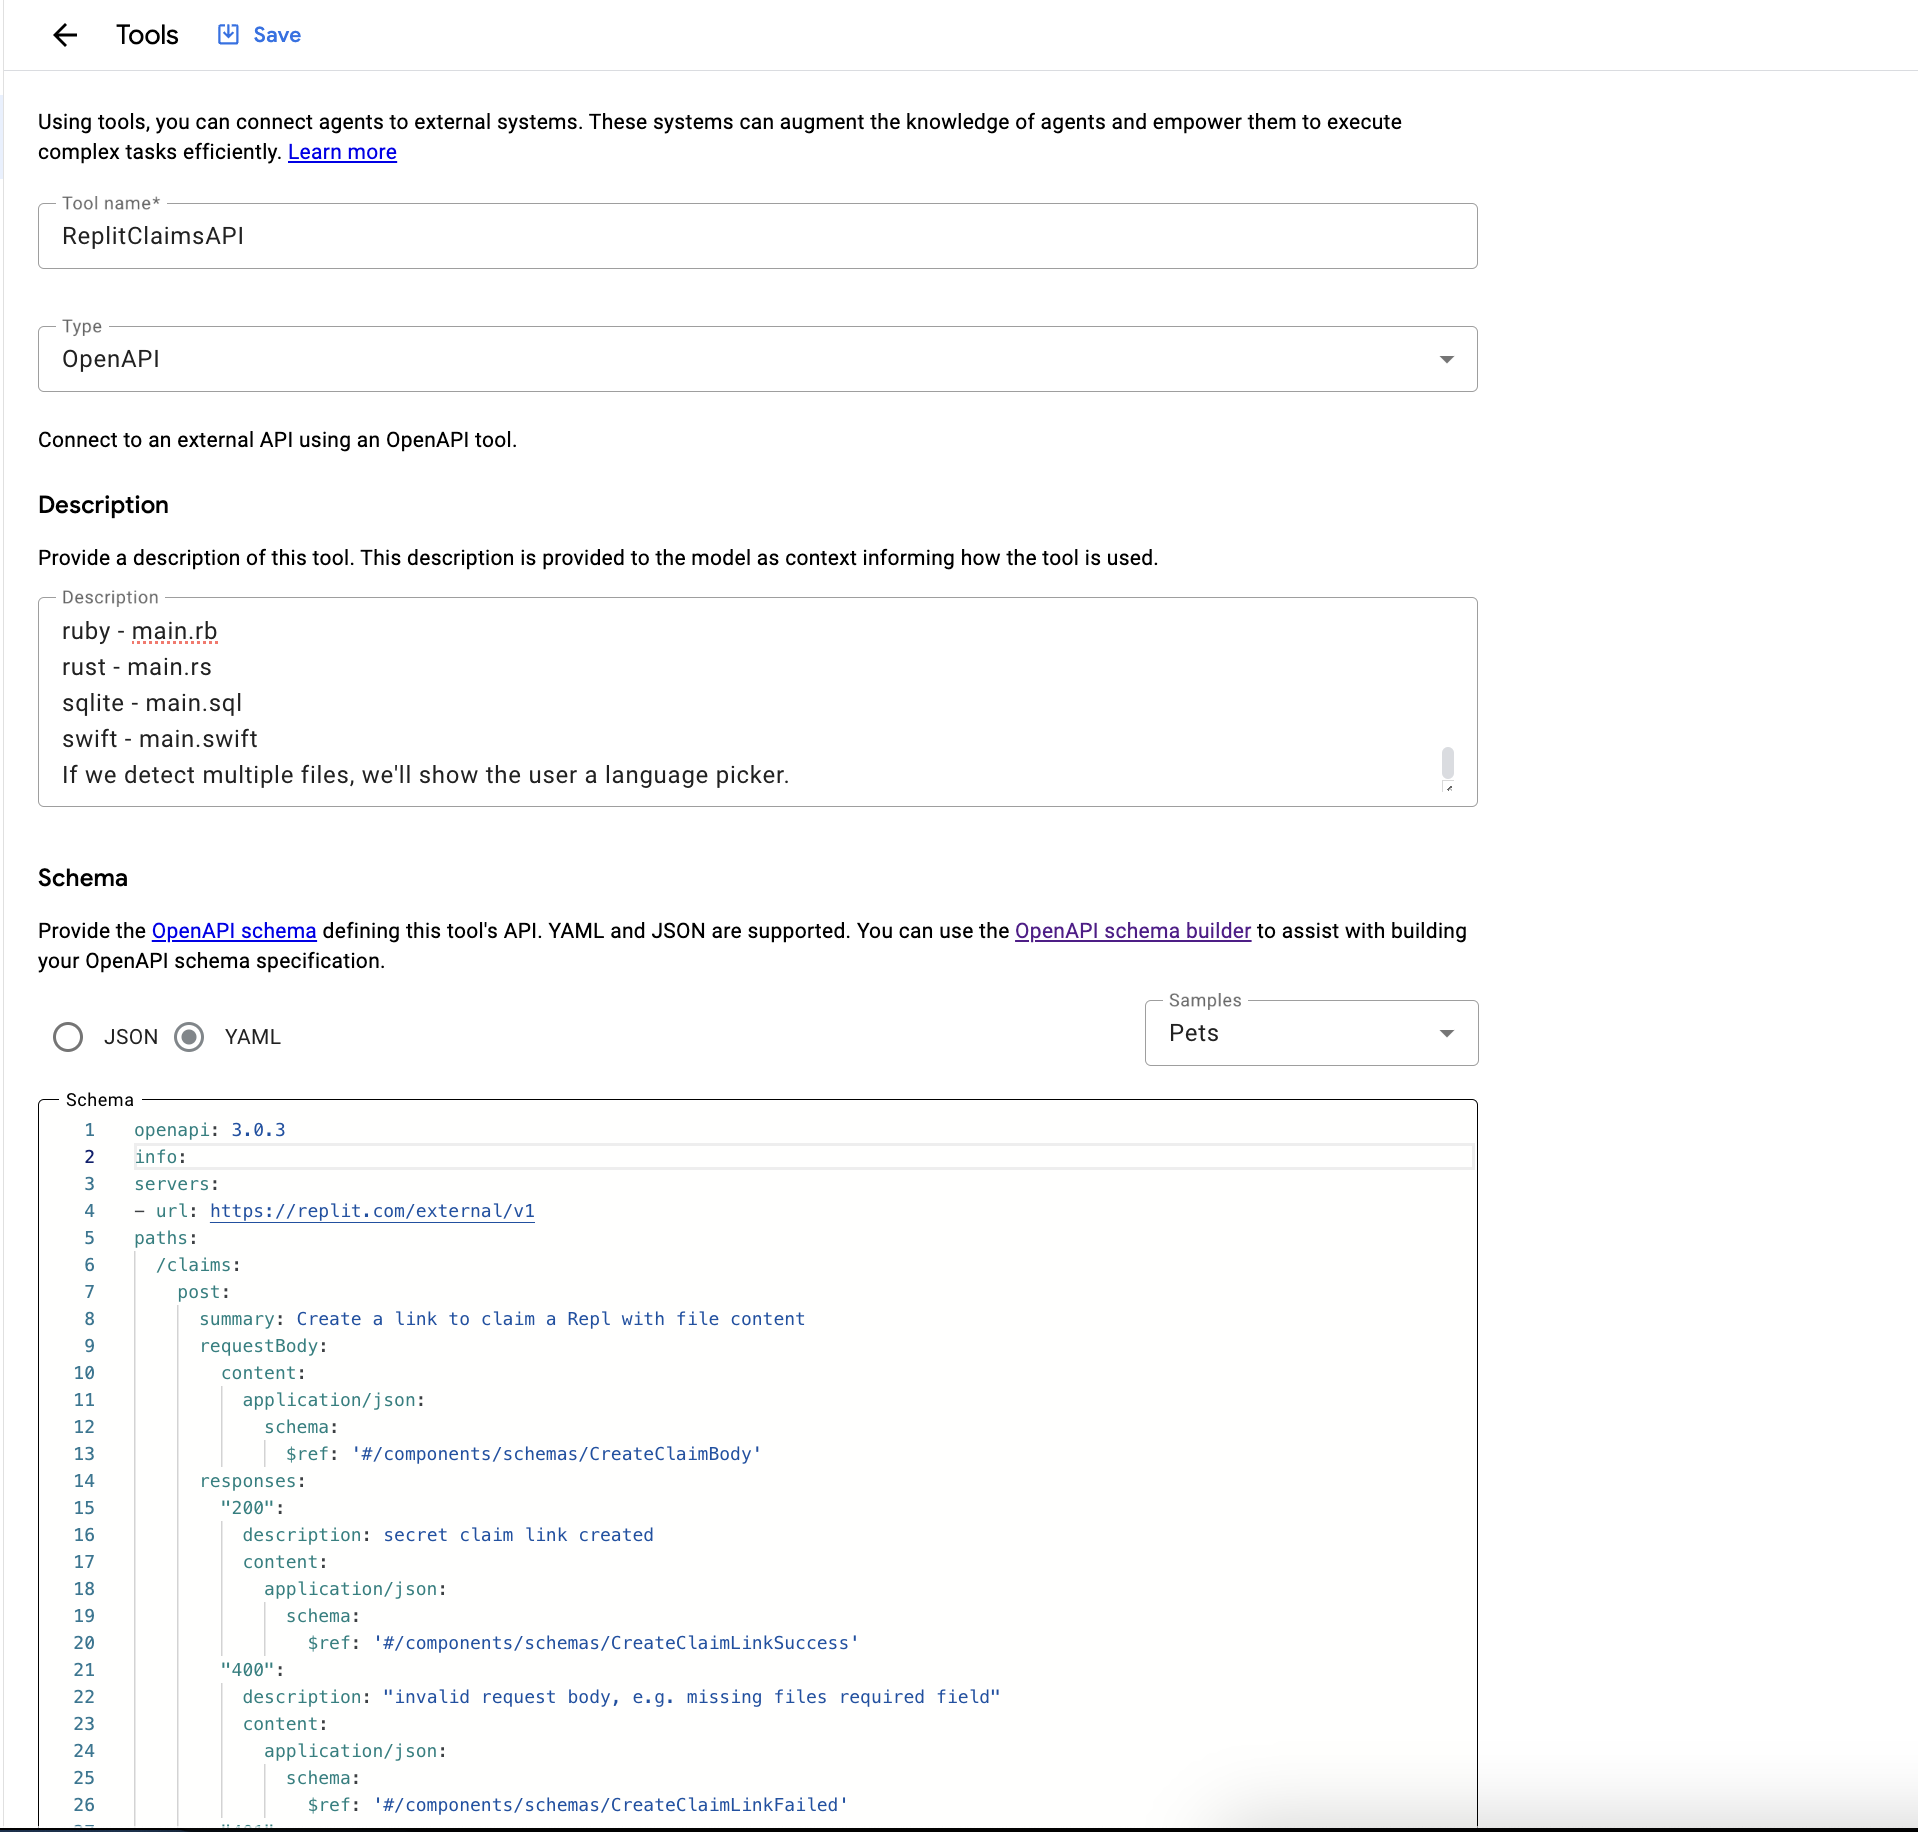Click the back arrow icon
The width and height of the screenshot is (1918, 1832).
point(65,35)
